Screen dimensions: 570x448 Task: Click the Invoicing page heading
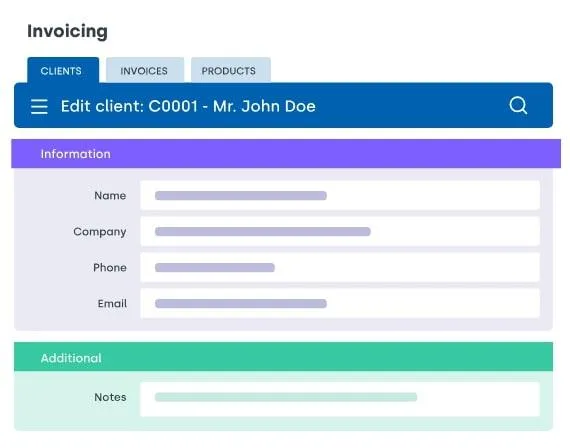point(67,31)
